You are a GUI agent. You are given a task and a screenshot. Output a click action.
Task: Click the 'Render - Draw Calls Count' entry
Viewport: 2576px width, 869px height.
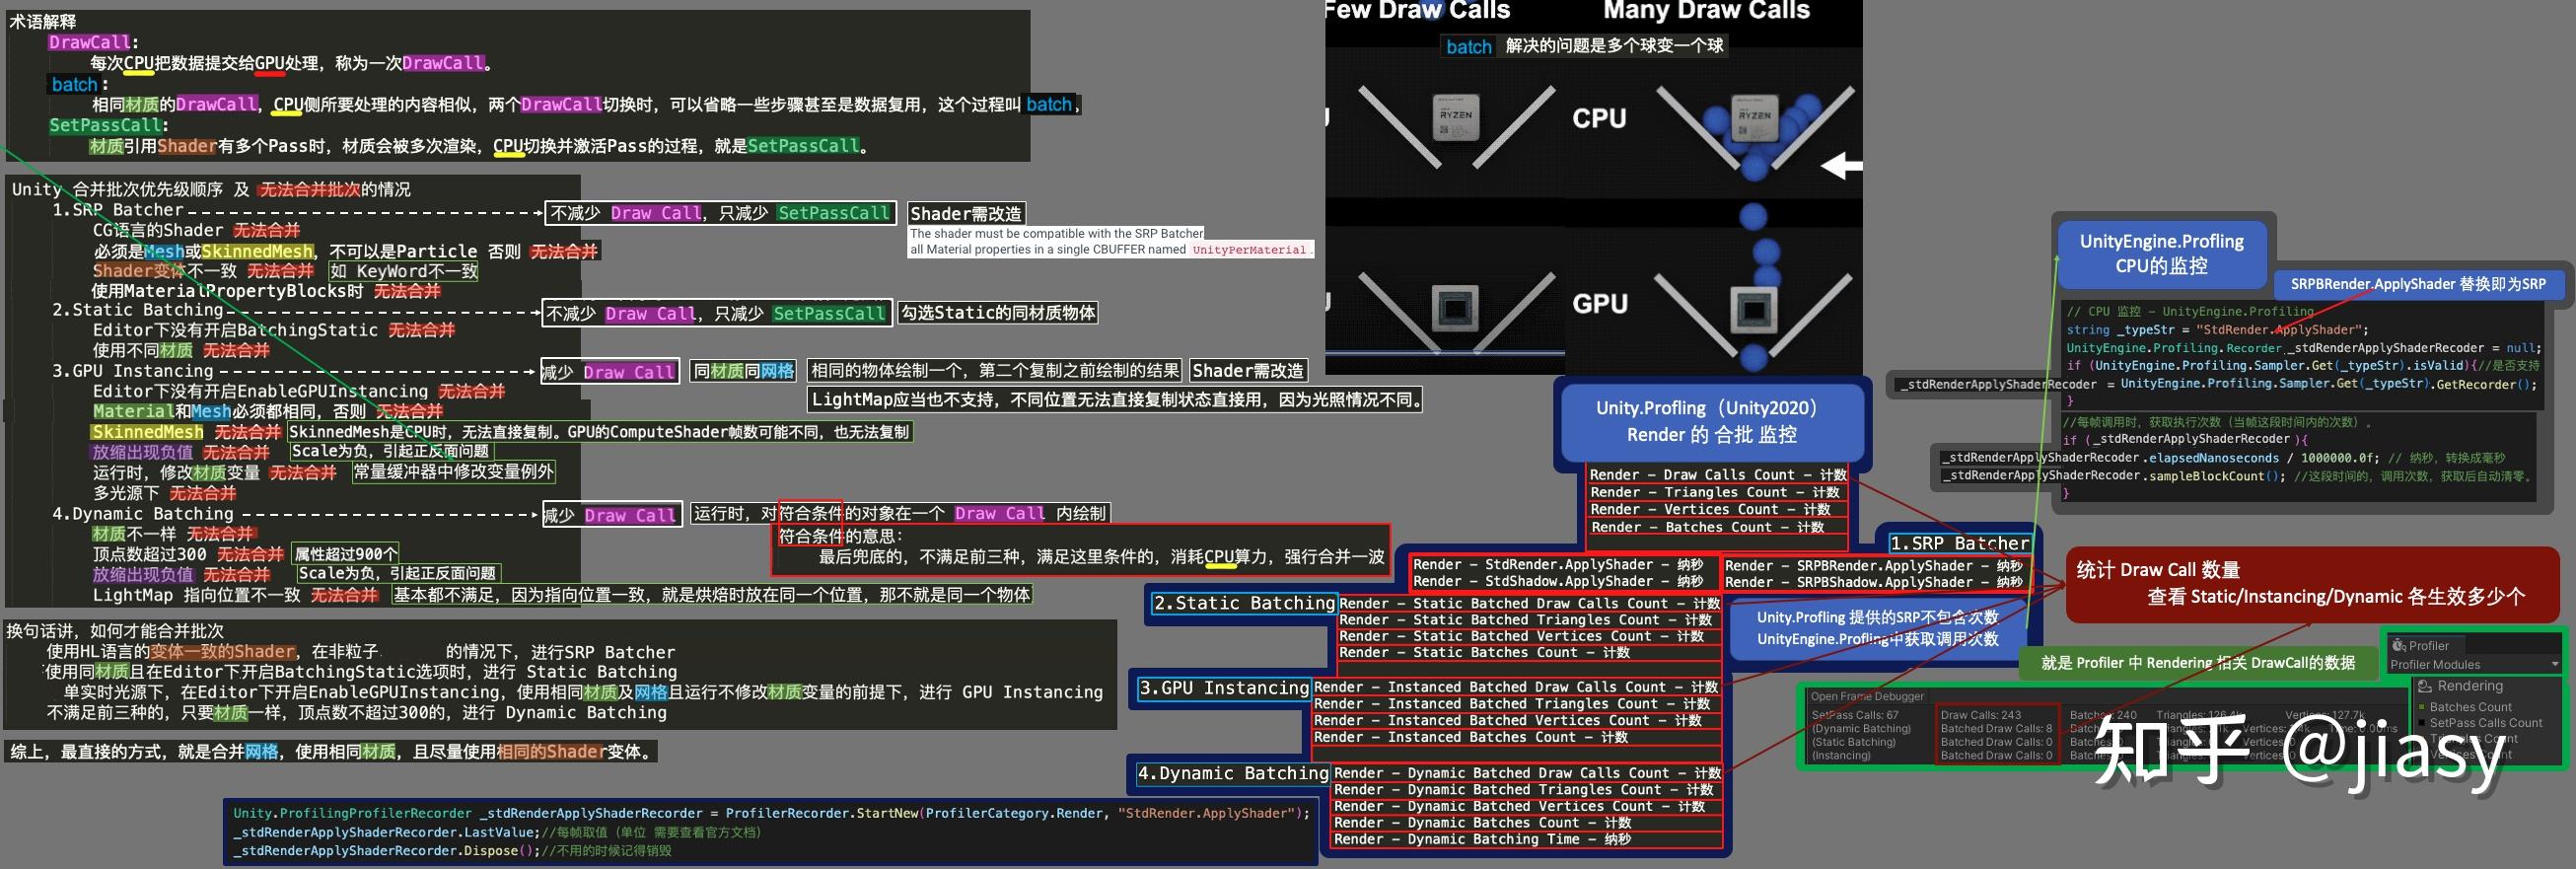[1717, 475]
